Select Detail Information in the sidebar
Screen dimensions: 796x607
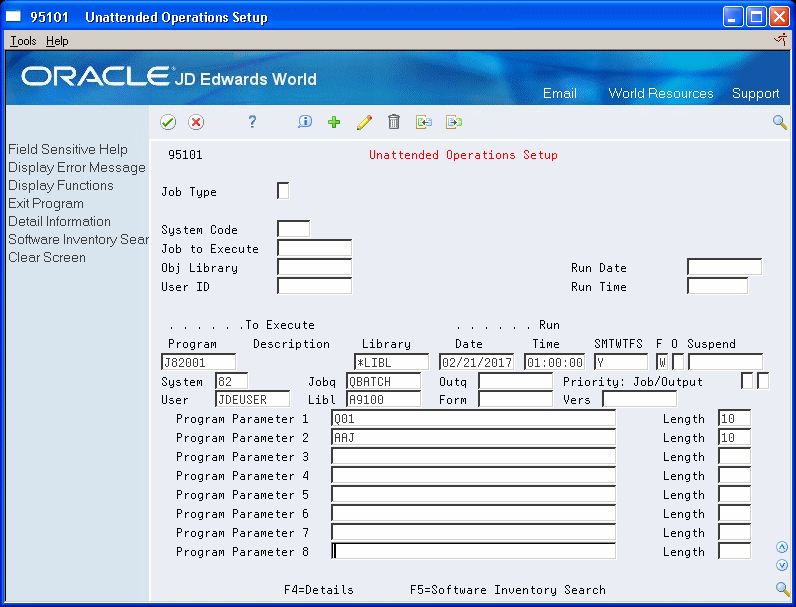pos(59,221)
